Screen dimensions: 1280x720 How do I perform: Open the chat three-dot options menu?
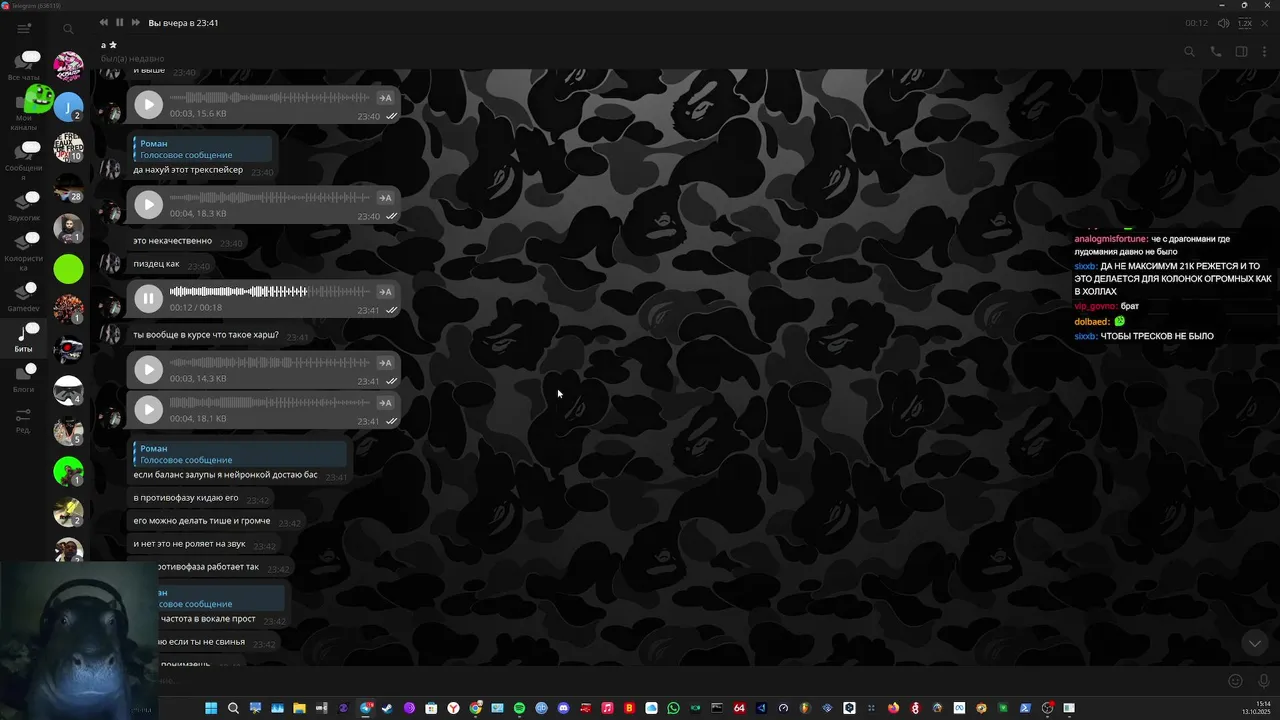(x=1265, y=52)
